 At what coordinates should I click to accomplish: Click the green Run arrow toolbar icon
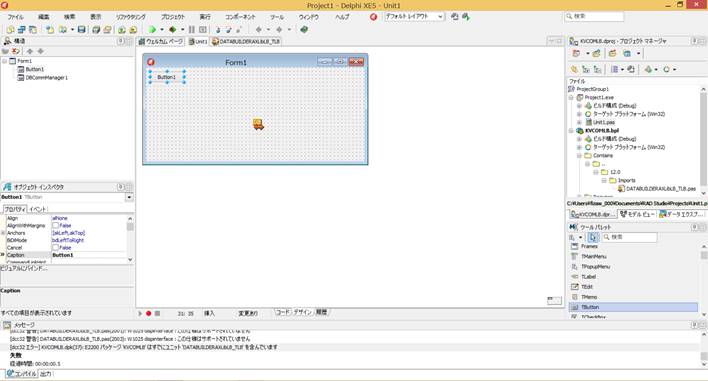point(153,30)
